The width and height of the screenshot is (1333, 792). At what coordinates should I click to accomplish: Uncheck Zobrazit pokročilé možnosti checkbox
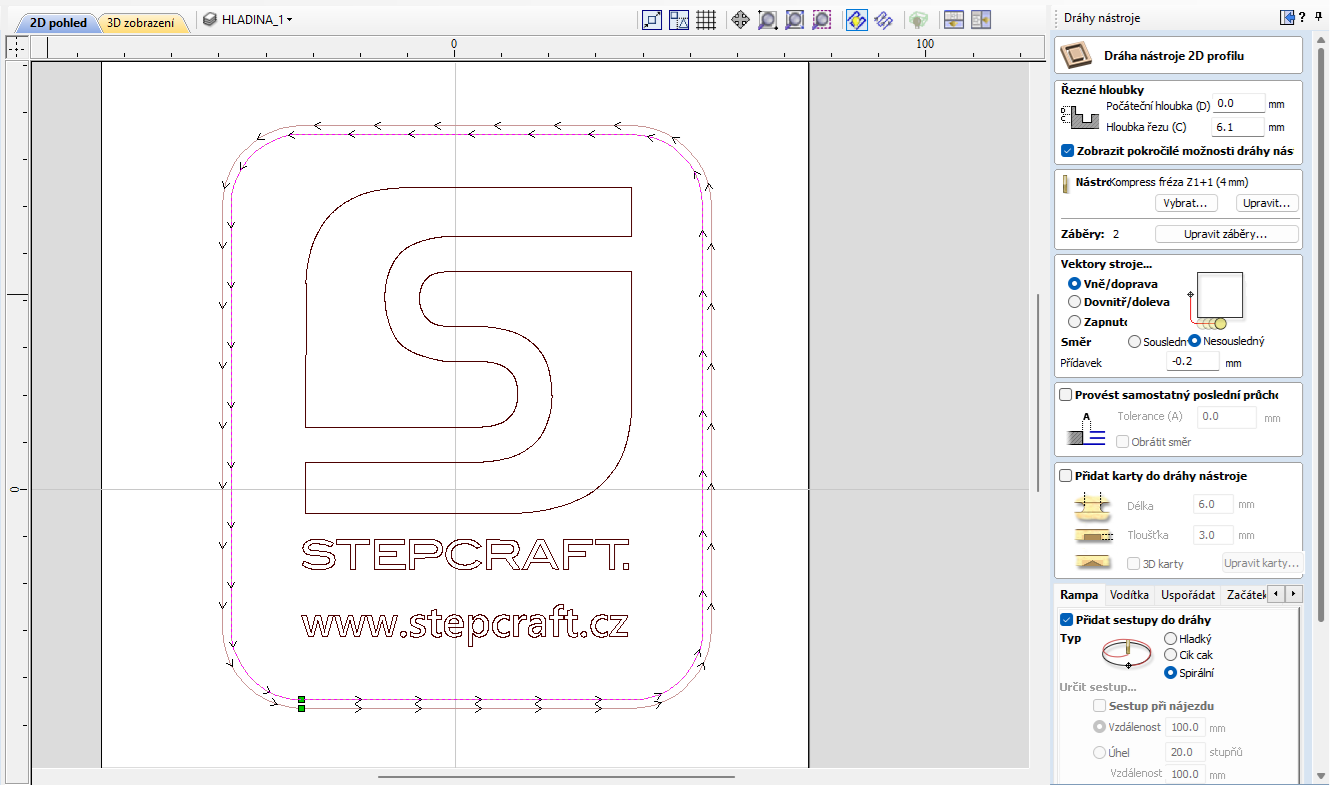(1066, 151)
